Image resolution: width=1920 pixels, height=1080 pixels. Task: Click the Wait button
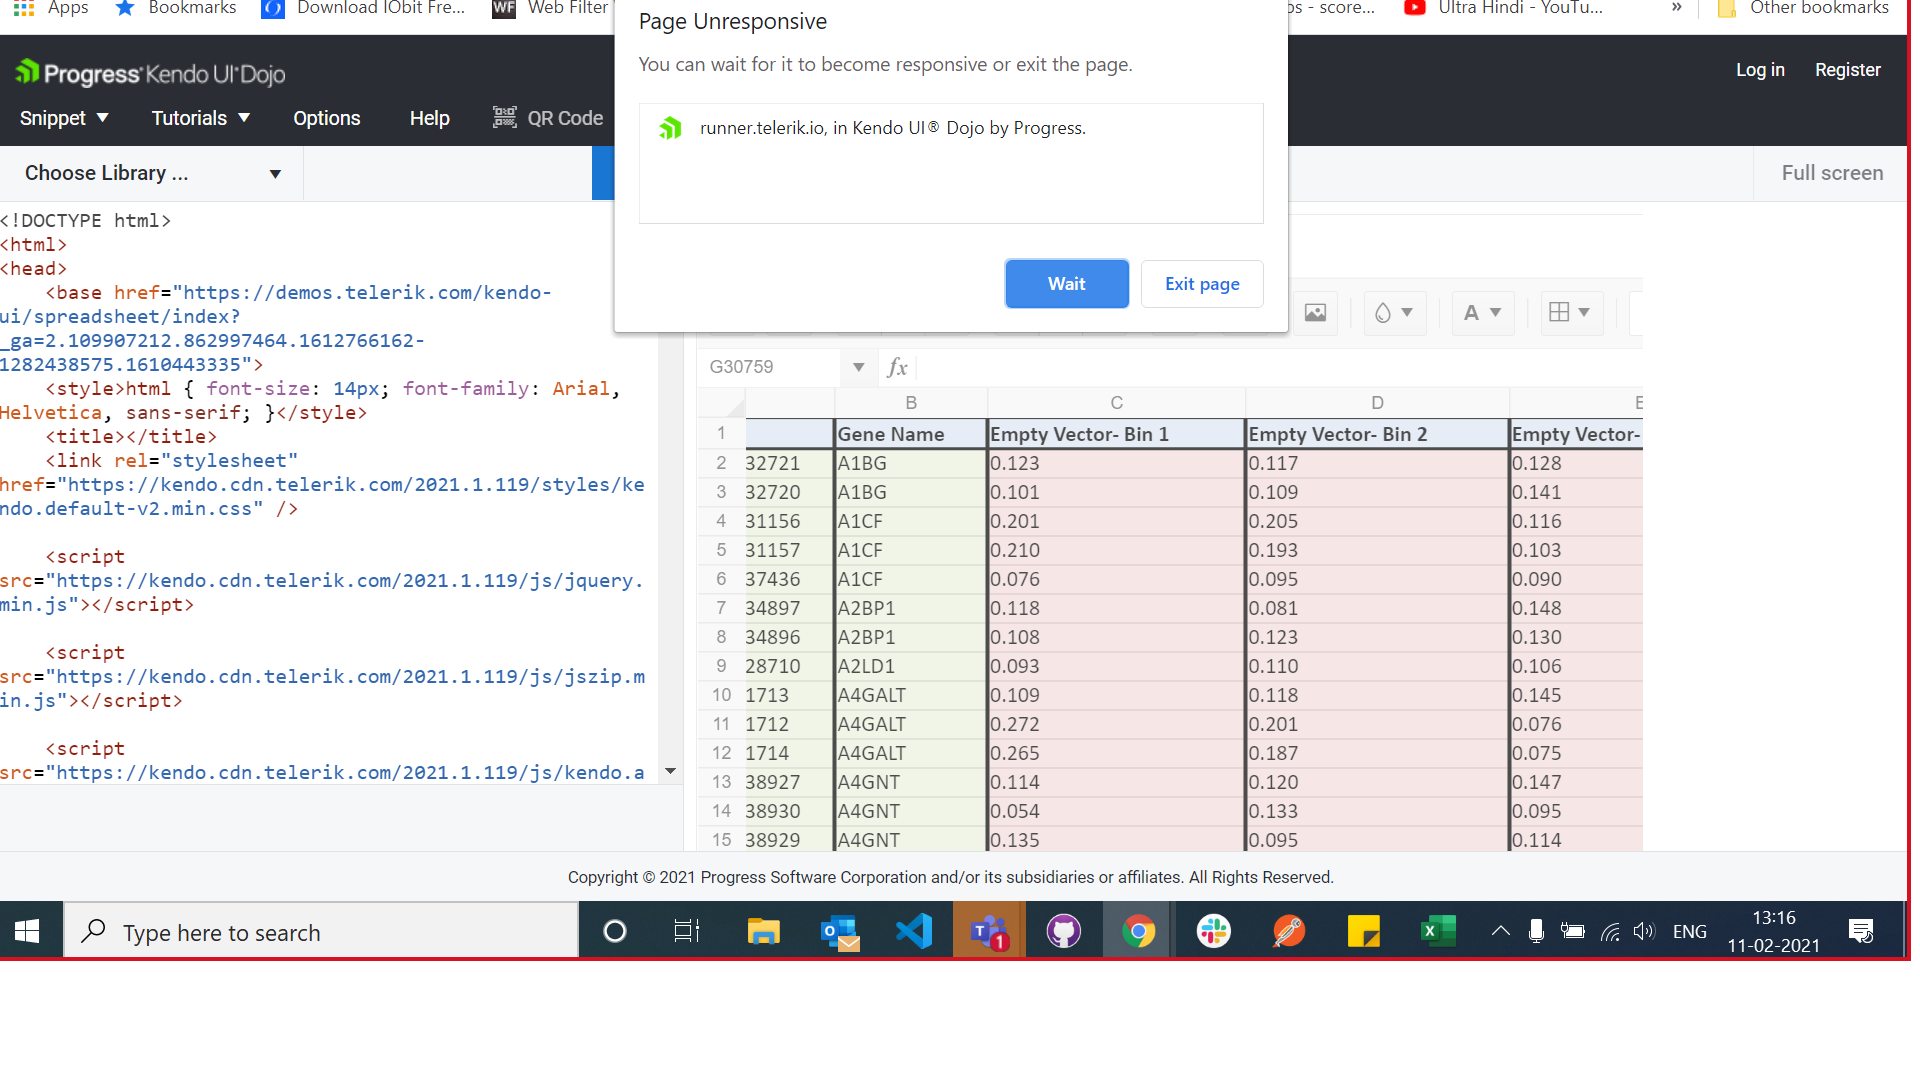1066,284
